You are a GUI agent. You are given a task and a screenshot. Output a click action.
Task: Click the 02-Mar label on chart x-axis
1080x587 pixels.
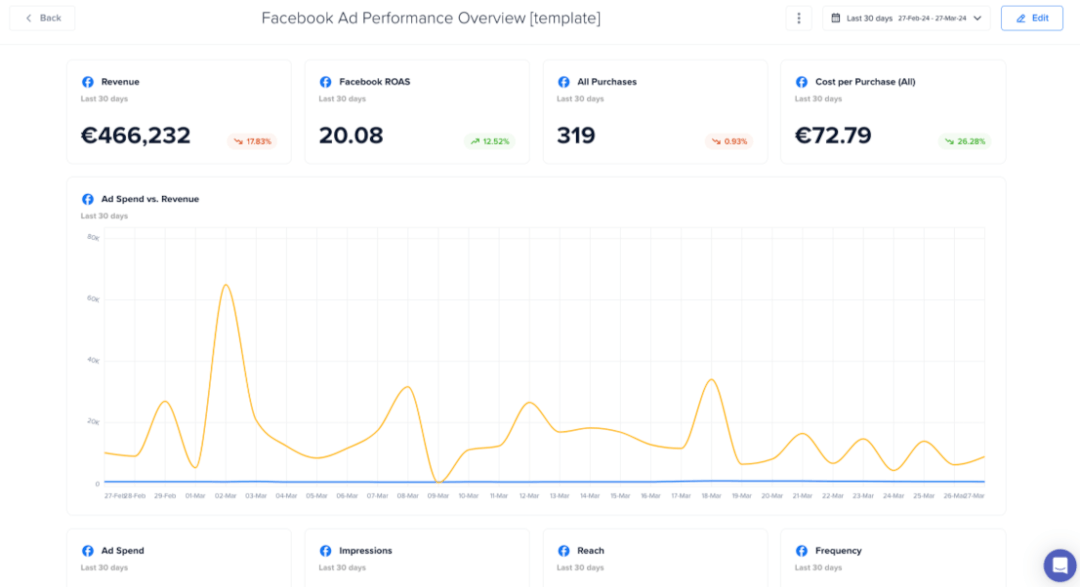pos(226,496)
